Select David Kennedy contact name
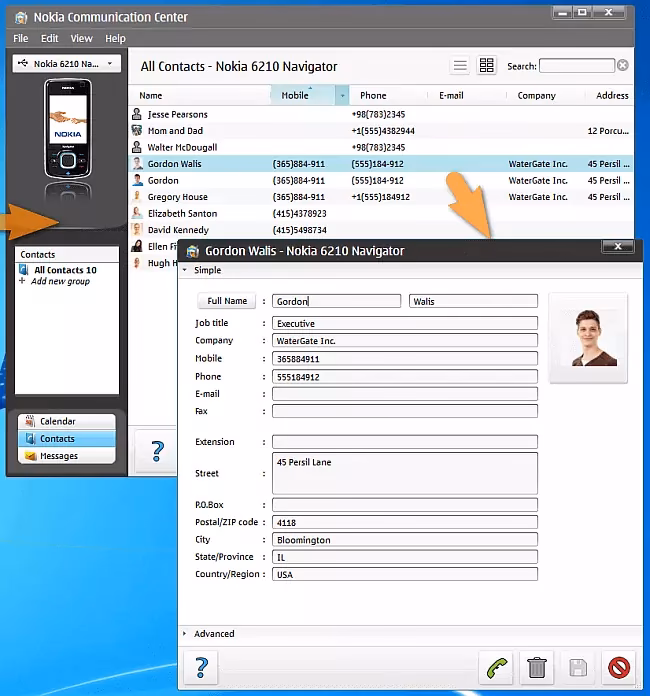This screenshot has width=650, height=696. pyautogui.click(x=178, y=230)
